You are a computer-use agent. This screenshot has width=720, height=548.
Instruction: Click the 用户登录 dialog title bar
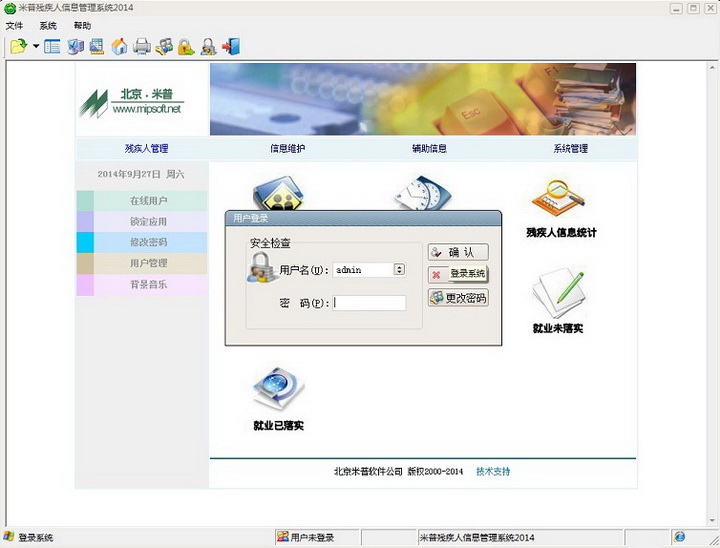pyautogui.click(x=363, y=218)
